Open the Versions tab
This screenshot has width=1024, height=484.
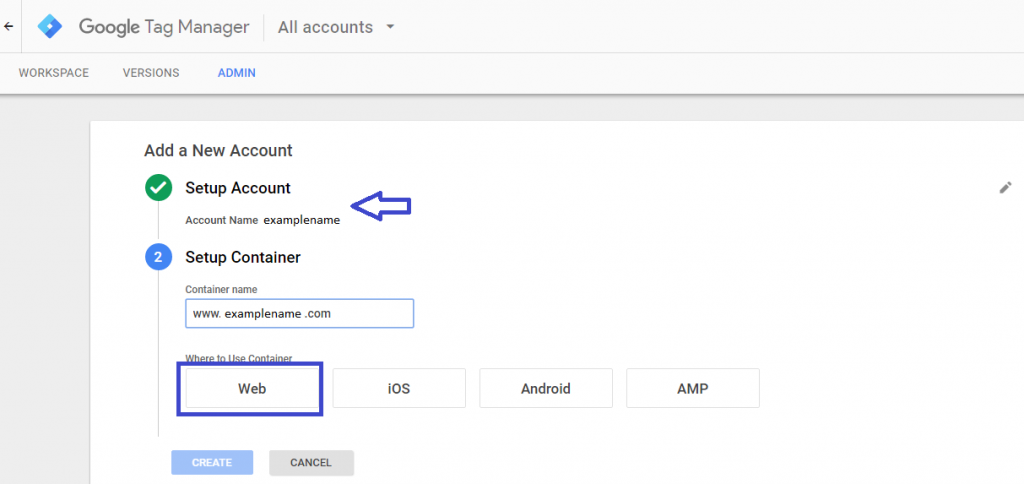151,73
